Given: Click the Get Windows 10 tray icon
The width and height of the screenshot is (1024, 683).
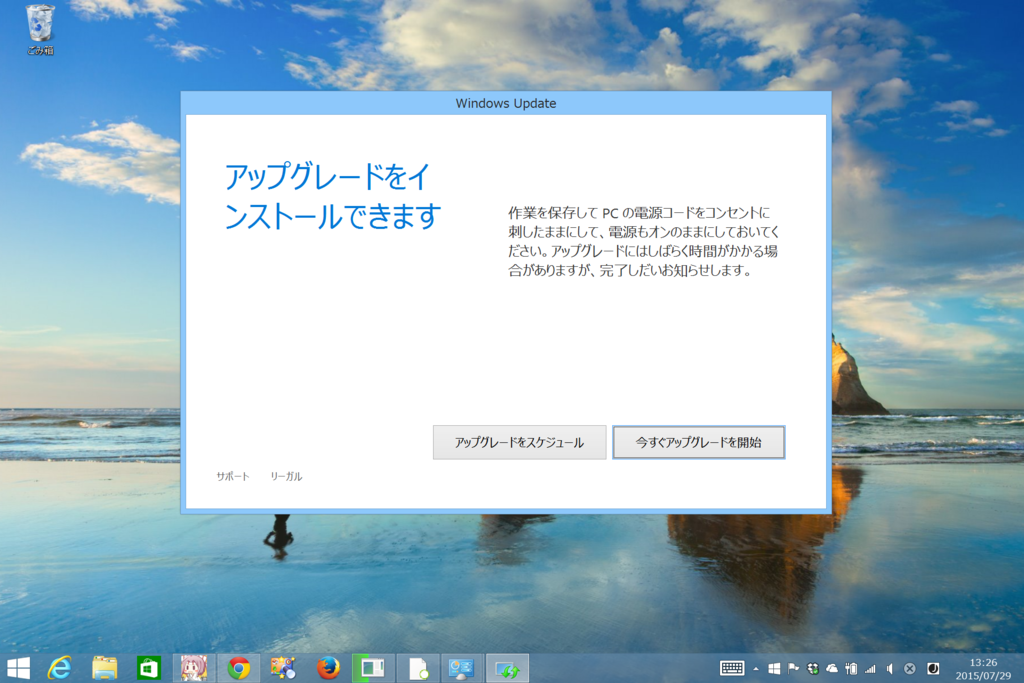Looking at the screenshot, I should click(774, 669).
